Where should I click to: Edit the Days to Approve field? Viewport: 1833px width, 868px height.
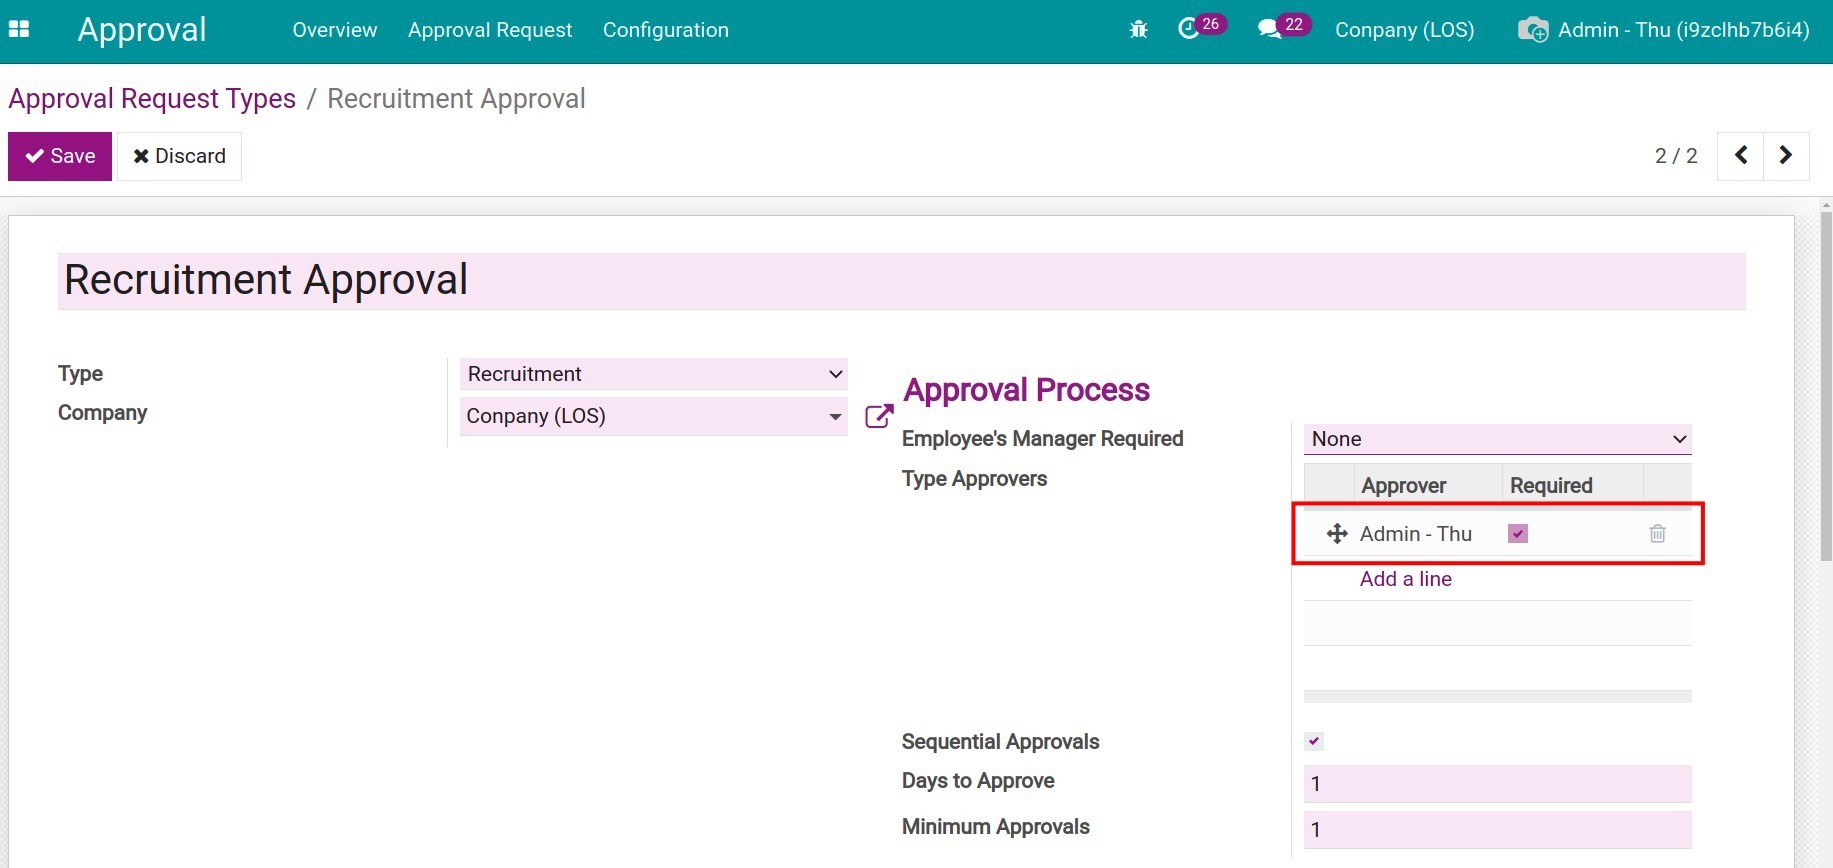pyautogui.click(x=1497, y=784)
